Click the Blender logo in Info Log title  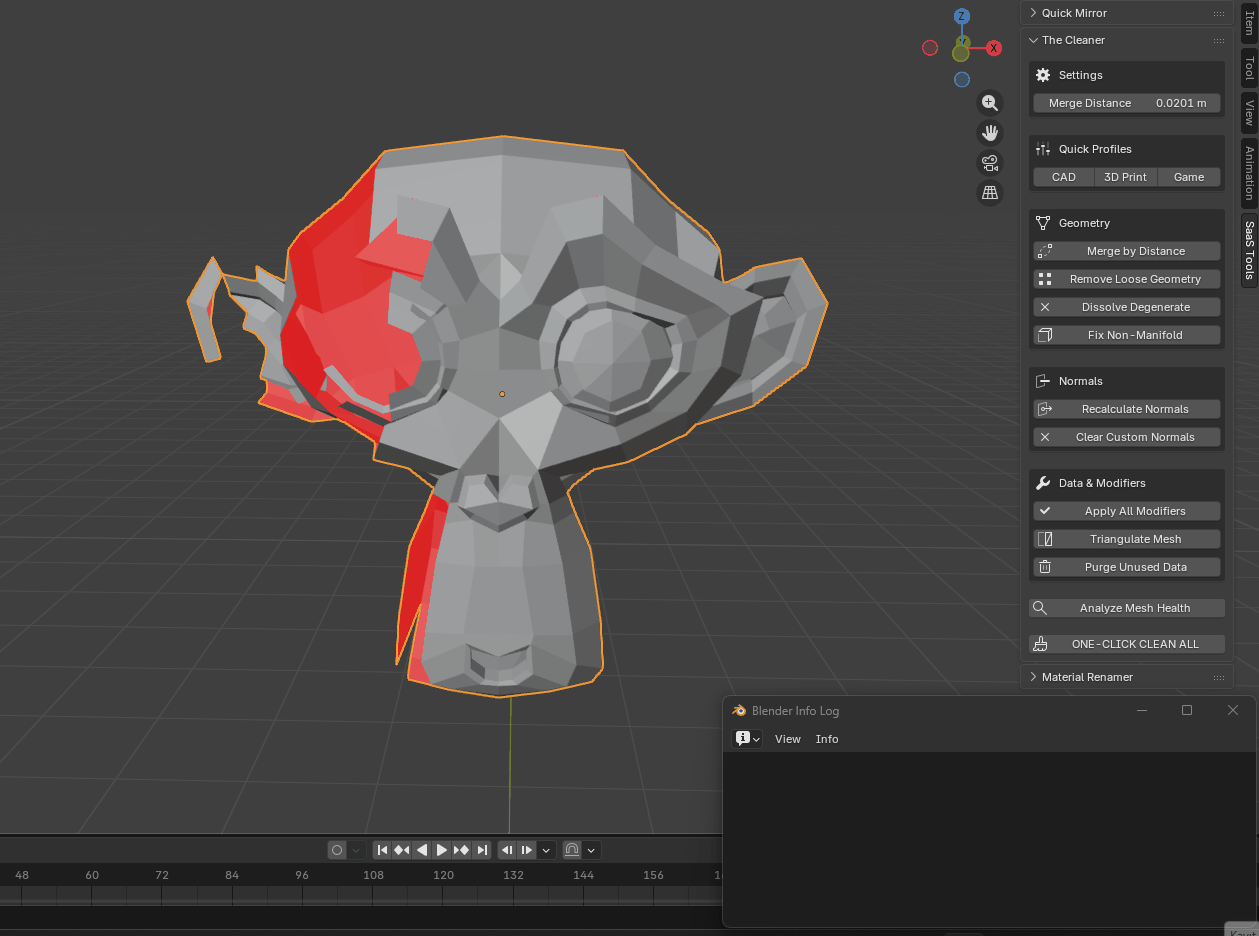pos(739,711)
